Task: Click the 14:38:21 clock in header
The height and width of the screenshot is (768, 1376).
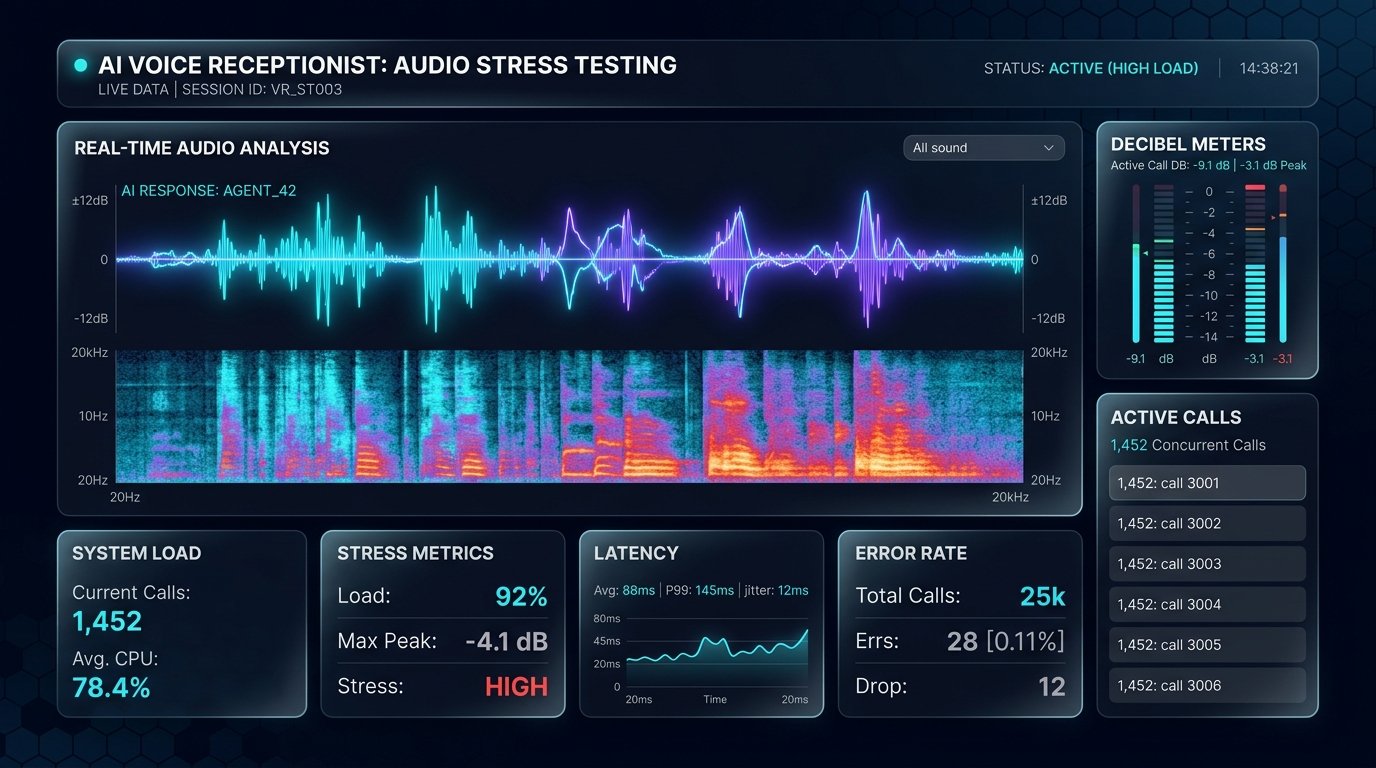Action: pos(1269,69)
